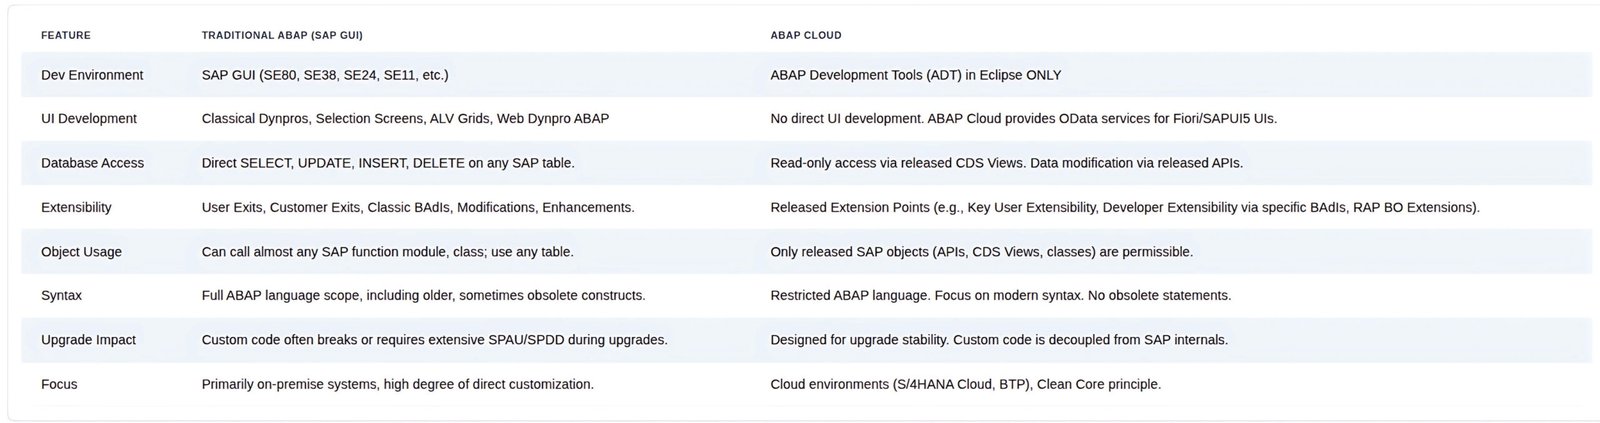Select the Released Extension Points cell text
This screenshot has height=423, width=1600.
pyautogui.click(x=1125, y=207)
